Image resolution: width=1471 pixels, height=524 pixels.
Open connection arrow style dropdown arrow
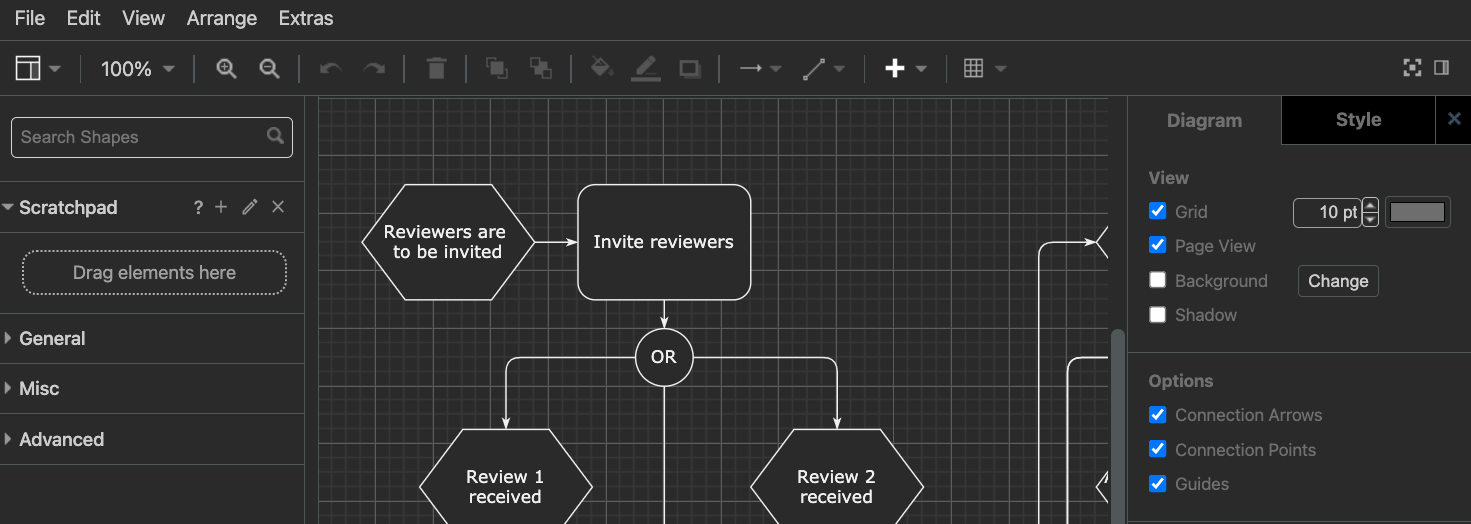tap(776, 69)
